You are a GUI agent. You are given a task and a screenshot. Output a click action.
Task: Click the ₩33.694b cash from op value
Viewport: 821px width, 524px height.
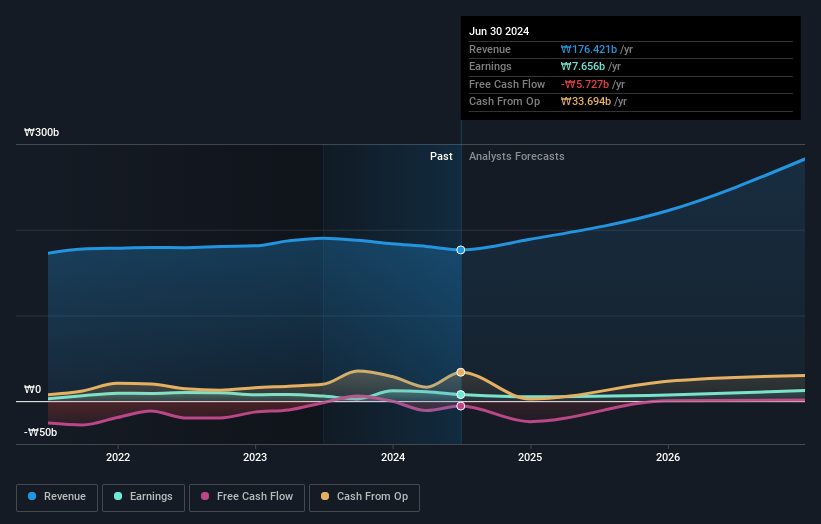point(586,102)
